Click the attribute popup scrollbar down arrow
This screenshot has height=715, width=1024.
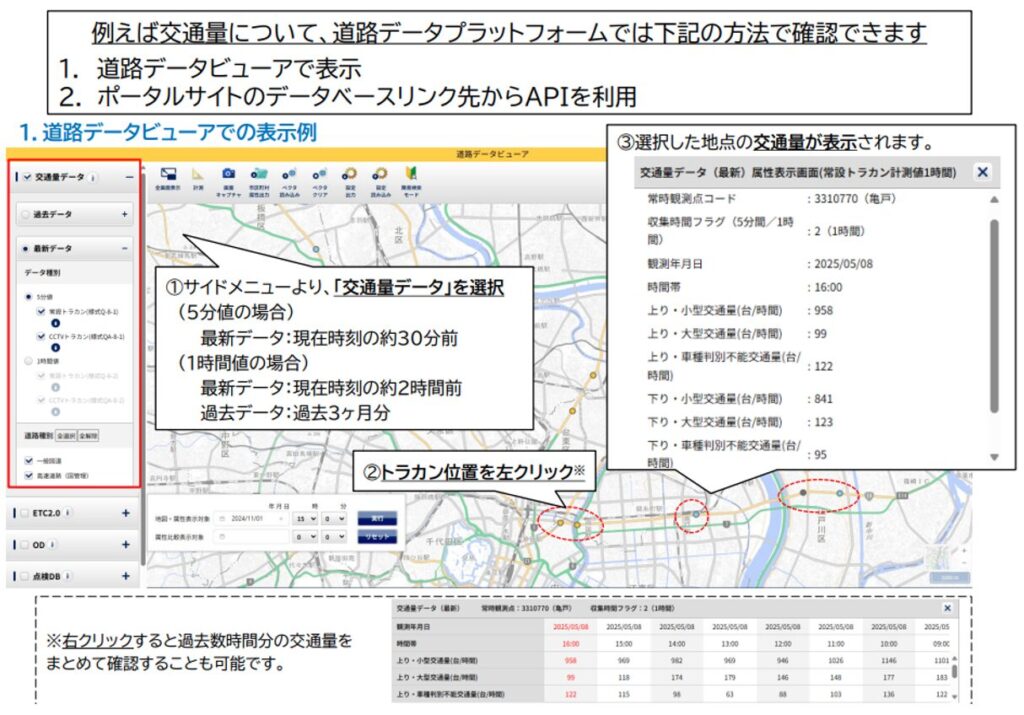[x=994, y=457]
